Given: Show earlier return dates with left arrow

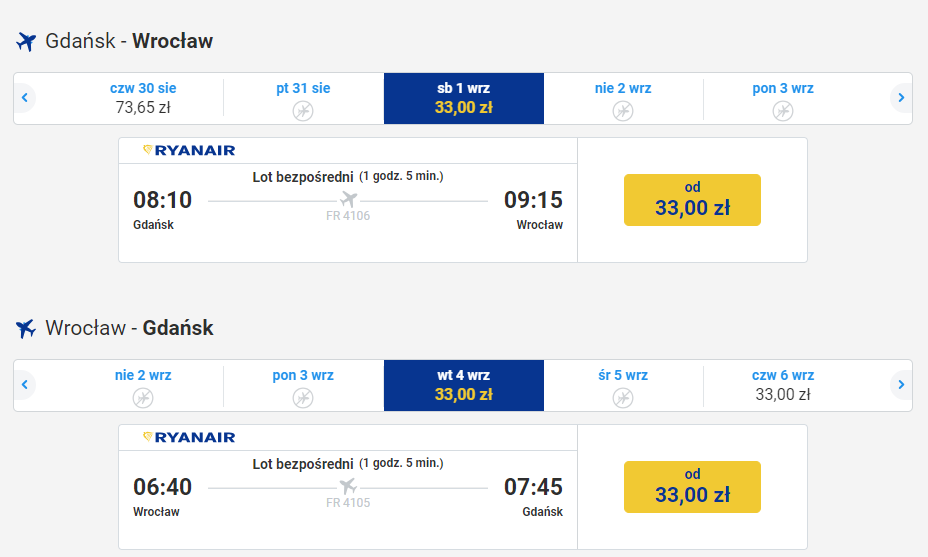Looking at the screenshot, I should tap(25, 385).
